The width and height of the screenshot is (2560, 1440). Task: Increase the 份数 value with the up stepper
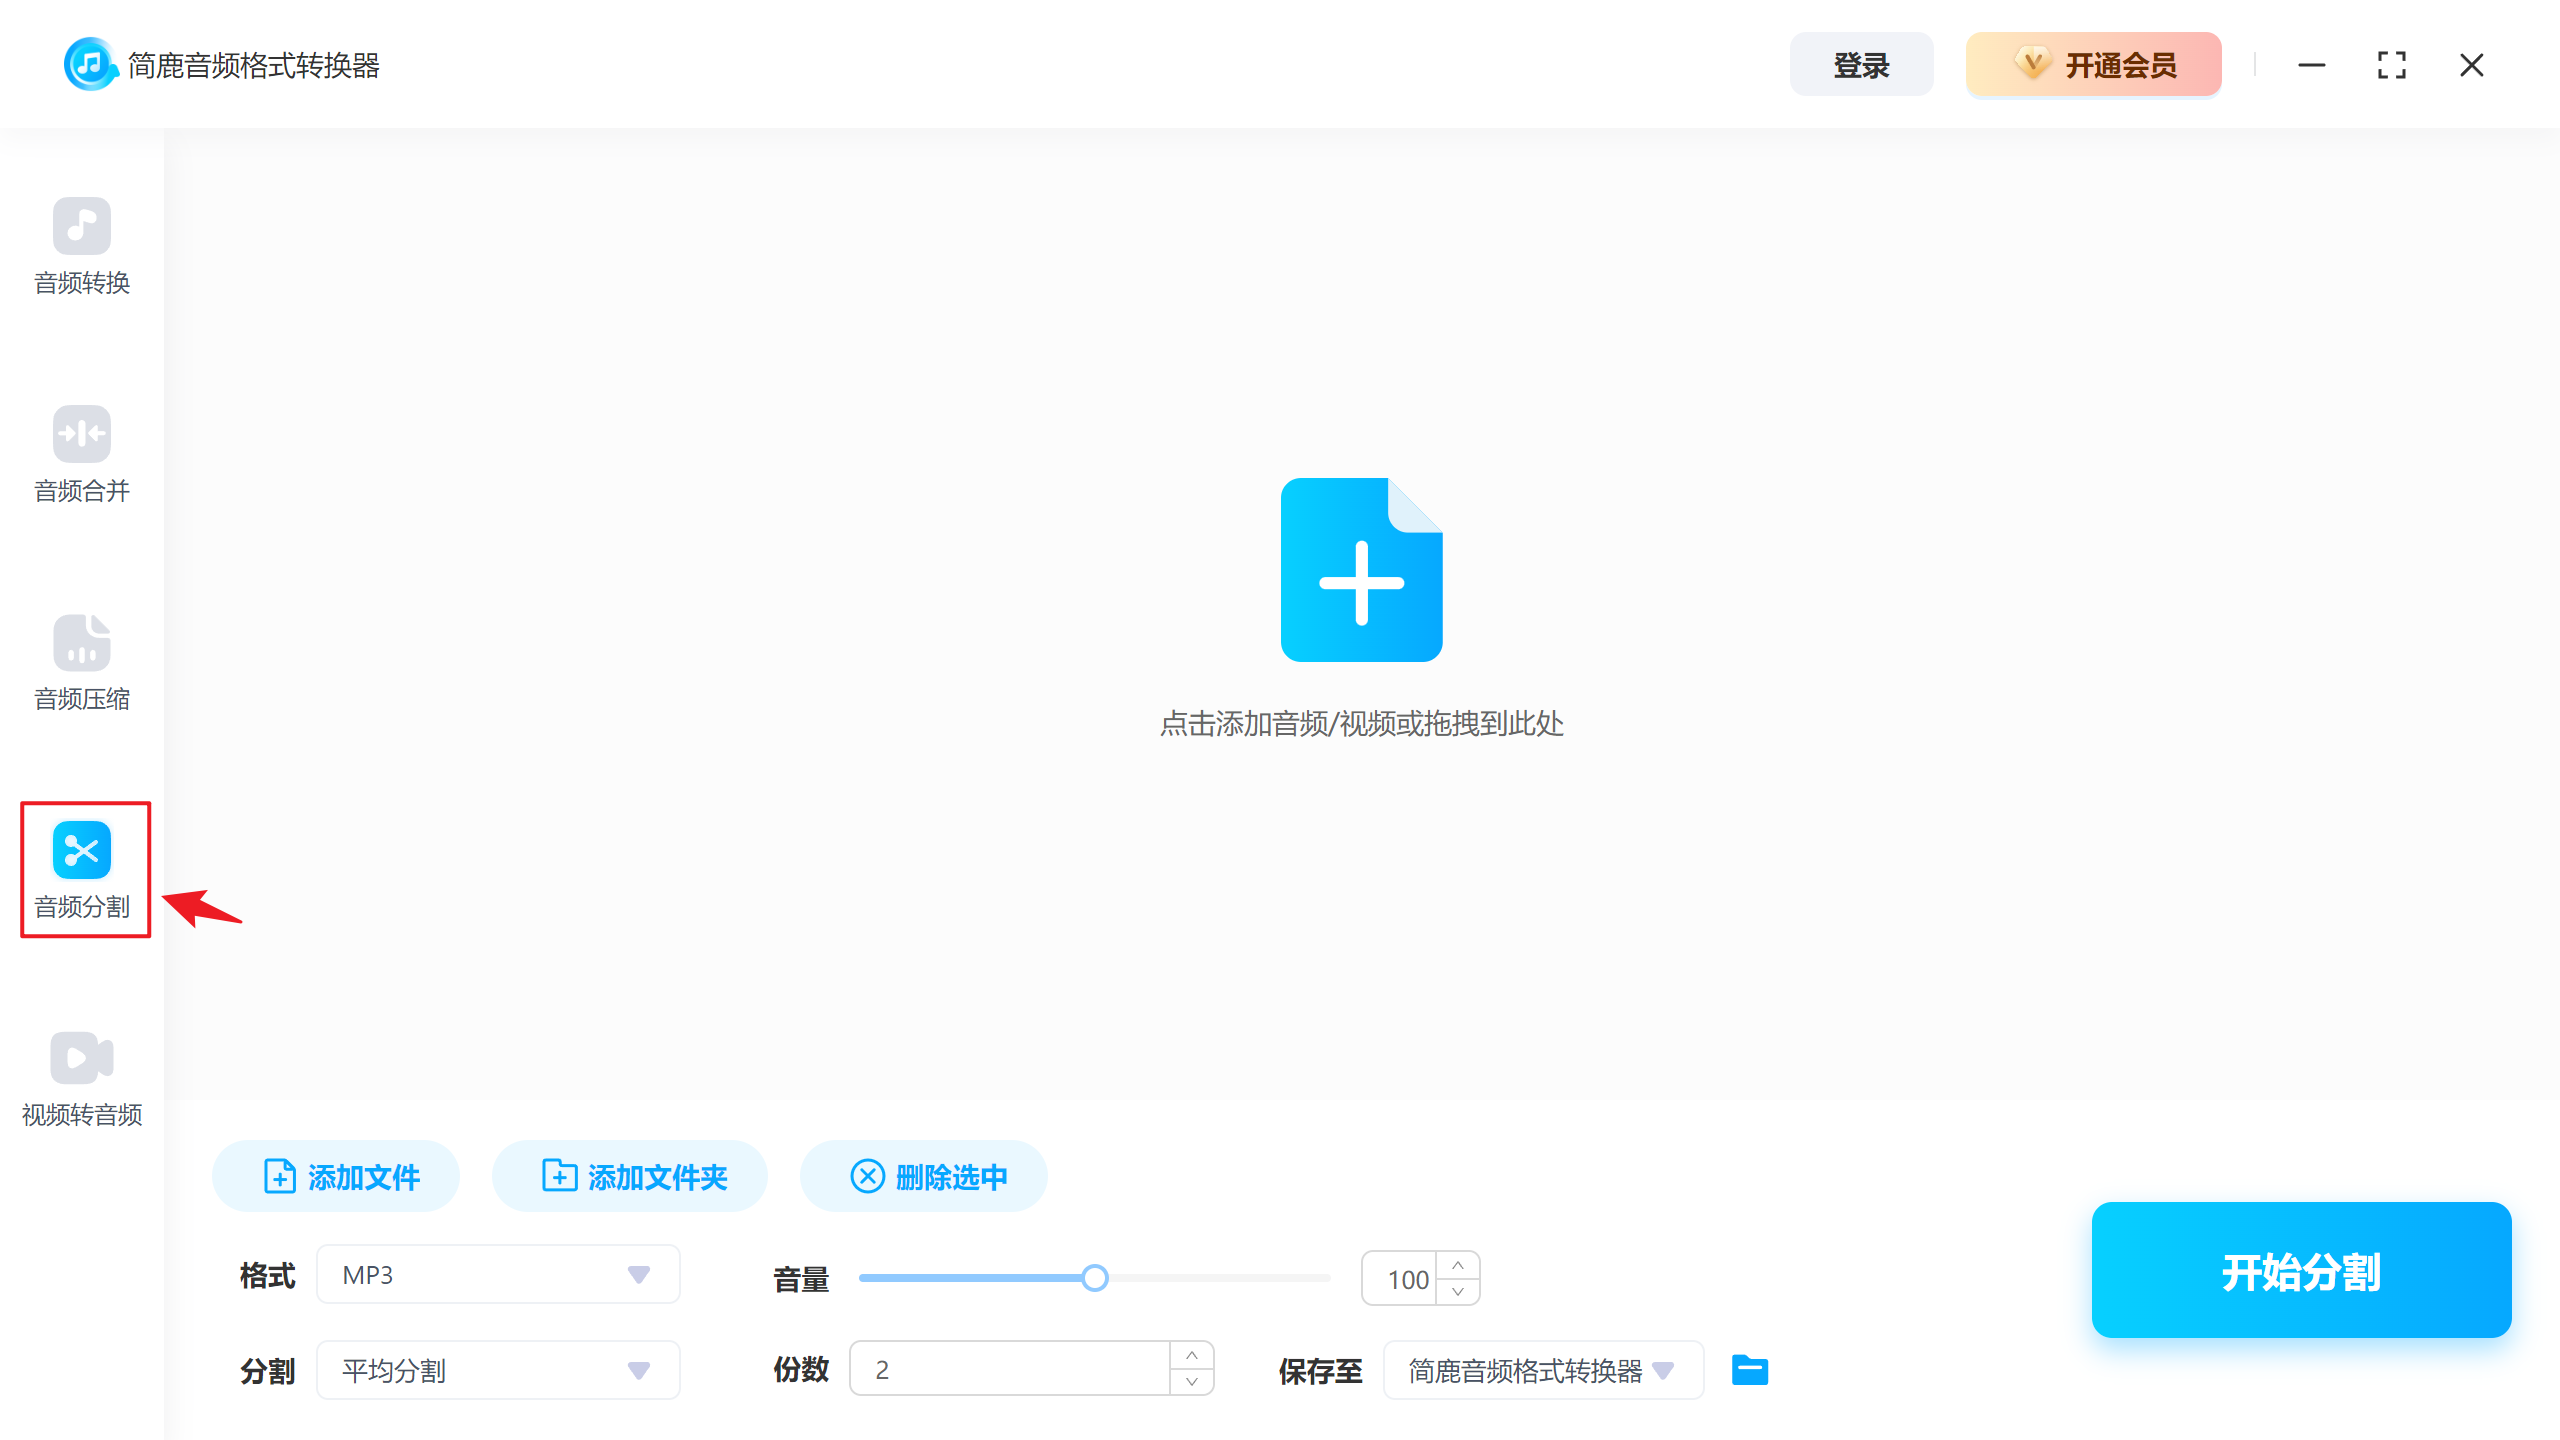1191,1355
